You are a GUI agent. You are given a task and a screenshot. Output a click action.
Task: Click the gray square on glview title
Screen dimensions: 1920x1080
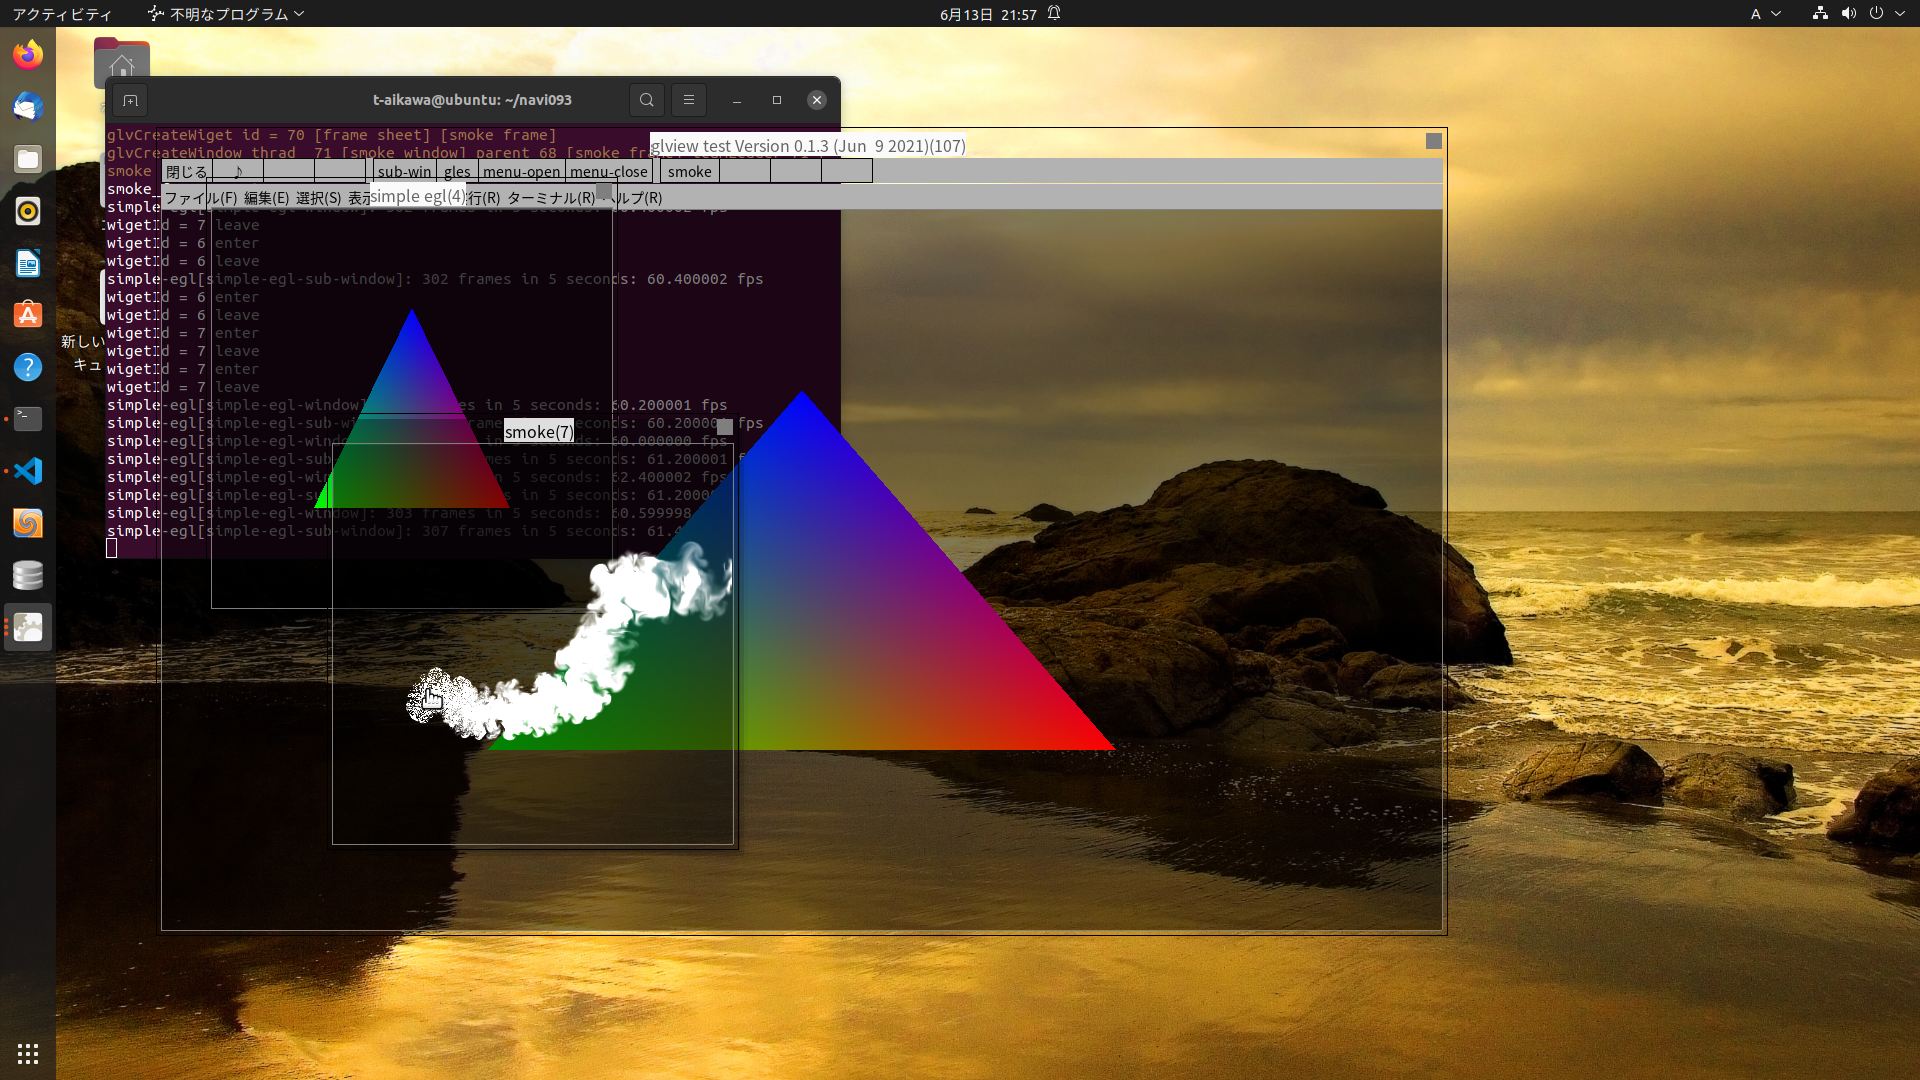(x=1433, y=142)
